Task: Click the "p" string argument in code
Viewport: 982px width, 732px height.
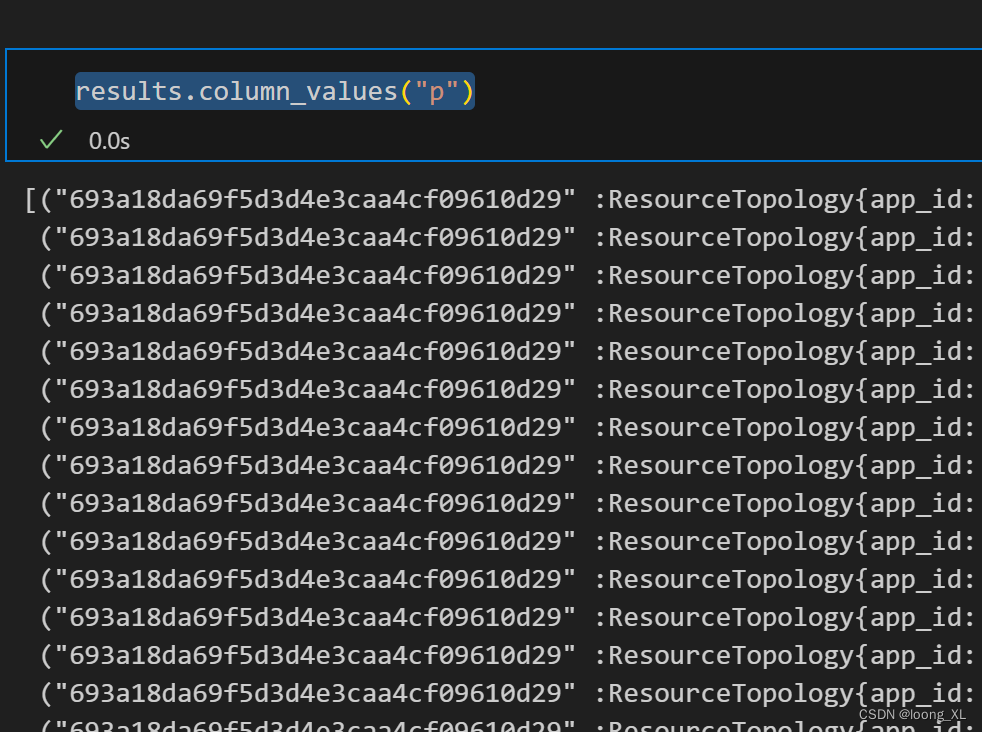Action: 436,92
